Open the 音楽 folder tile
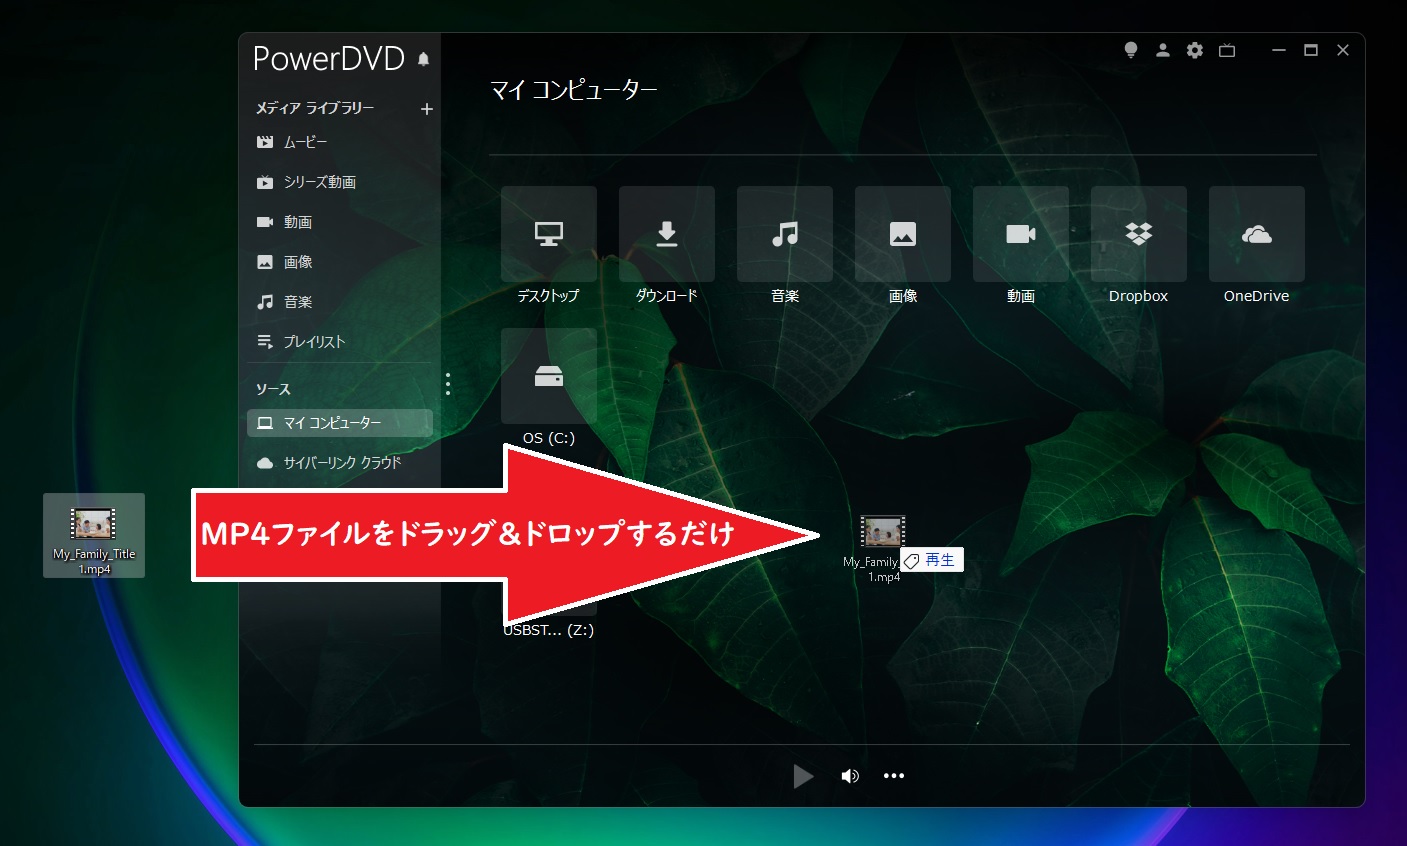The width and height of the screenshot is (1407, 846). [785, 234]
